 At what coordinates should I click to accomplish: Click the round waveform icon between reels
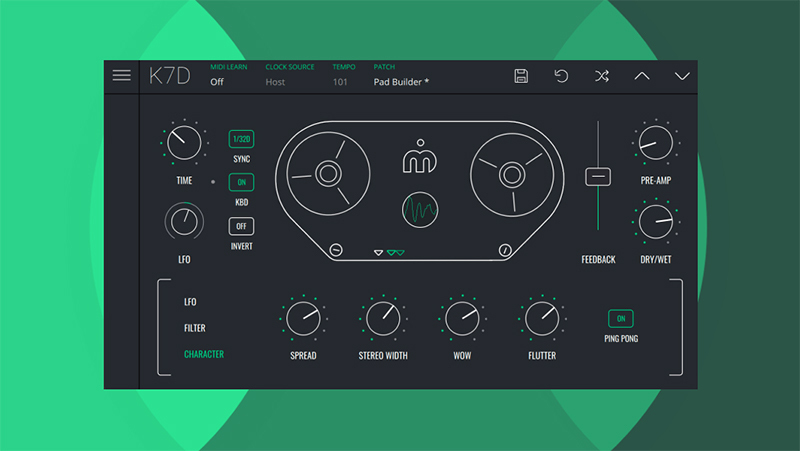coord(420,211)
